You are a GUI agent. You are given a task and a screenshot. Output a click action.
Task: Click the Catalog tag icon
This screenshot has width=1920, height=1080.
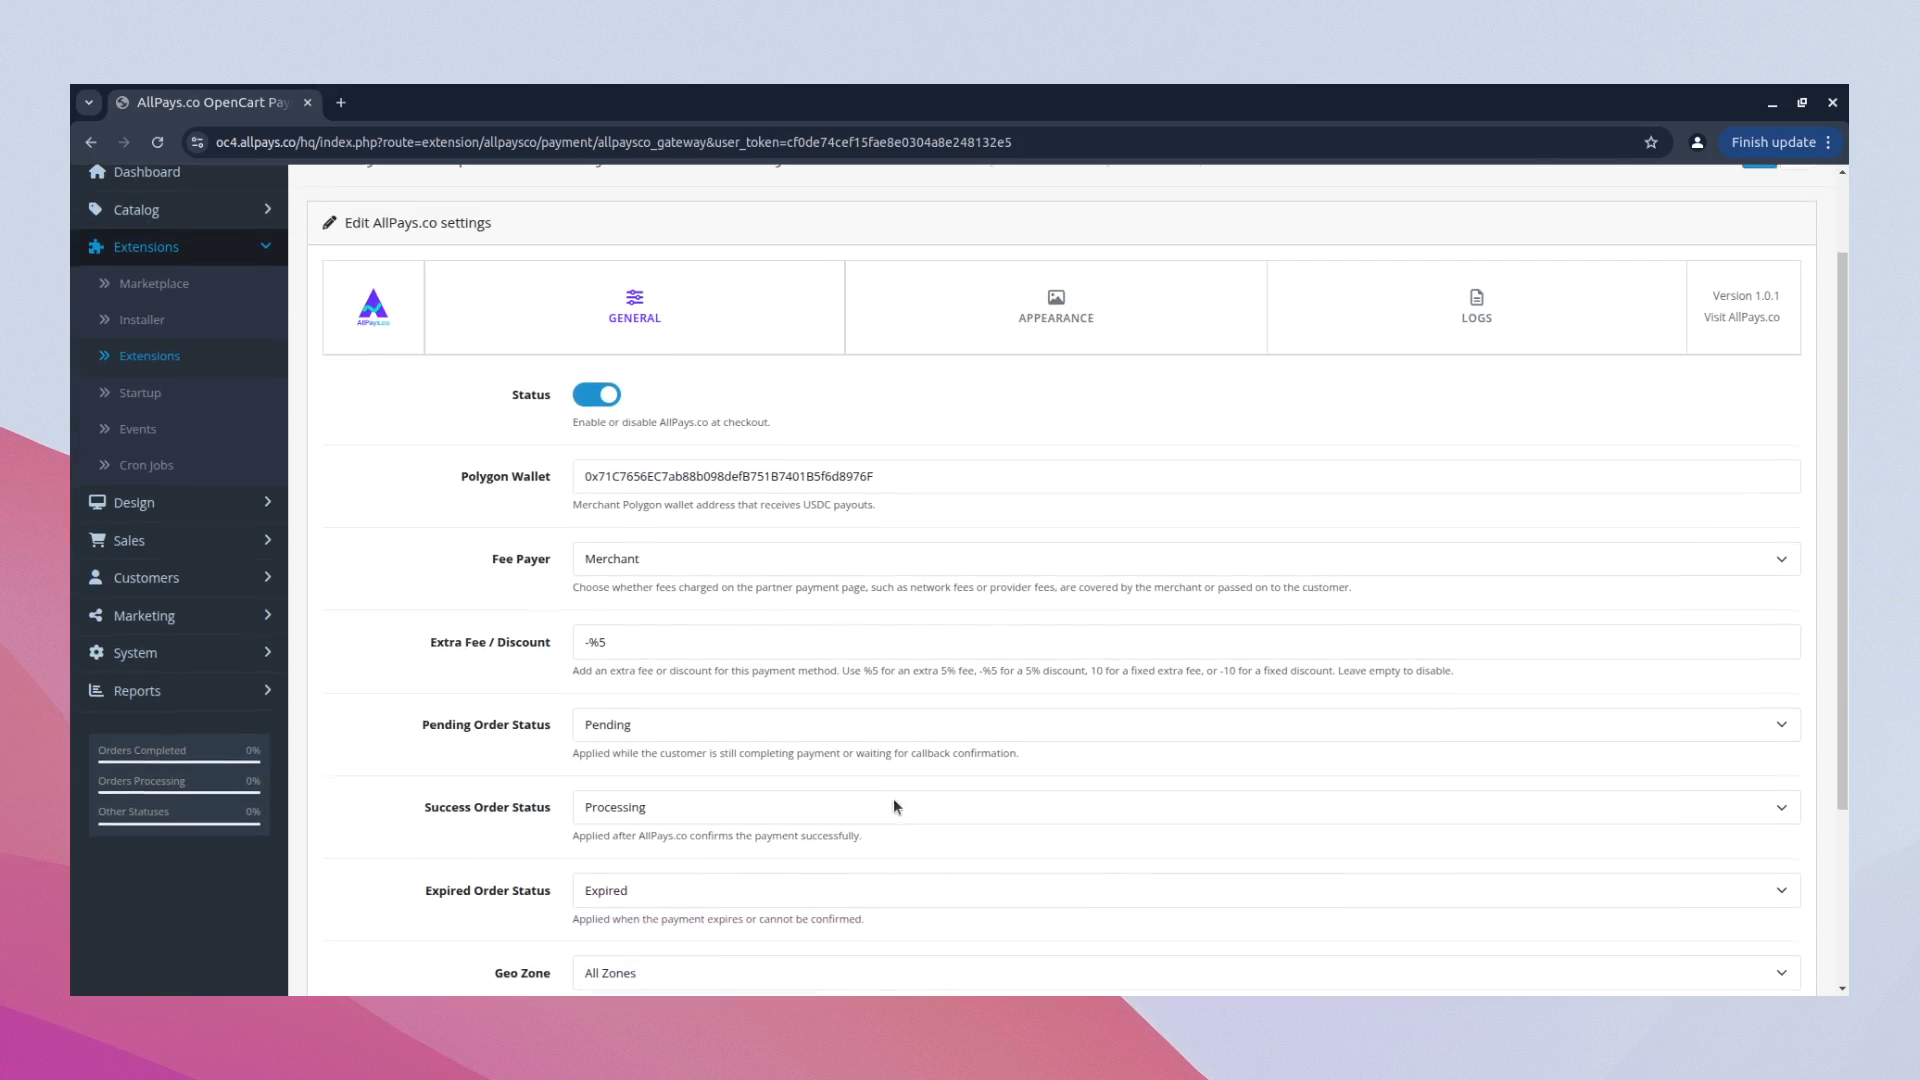[x=96, y=209]
